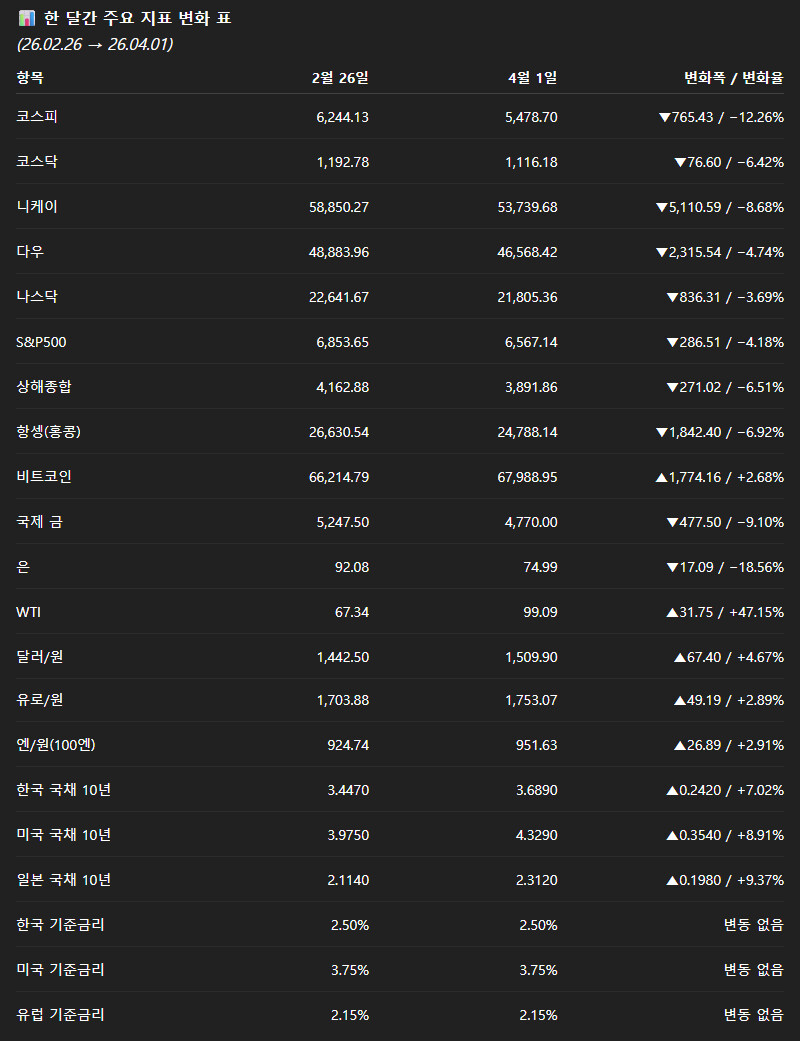The height and width of the screenshot is (1041, 800).
Task: Click the 국제 금 value 4,770.00
Action: tap(531, 522)
